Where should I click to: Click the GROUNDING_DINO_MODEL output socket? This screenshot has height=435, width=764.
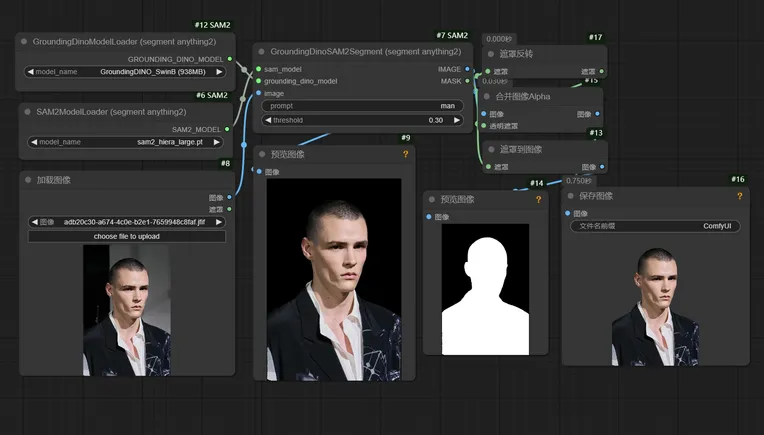[229, 59]
